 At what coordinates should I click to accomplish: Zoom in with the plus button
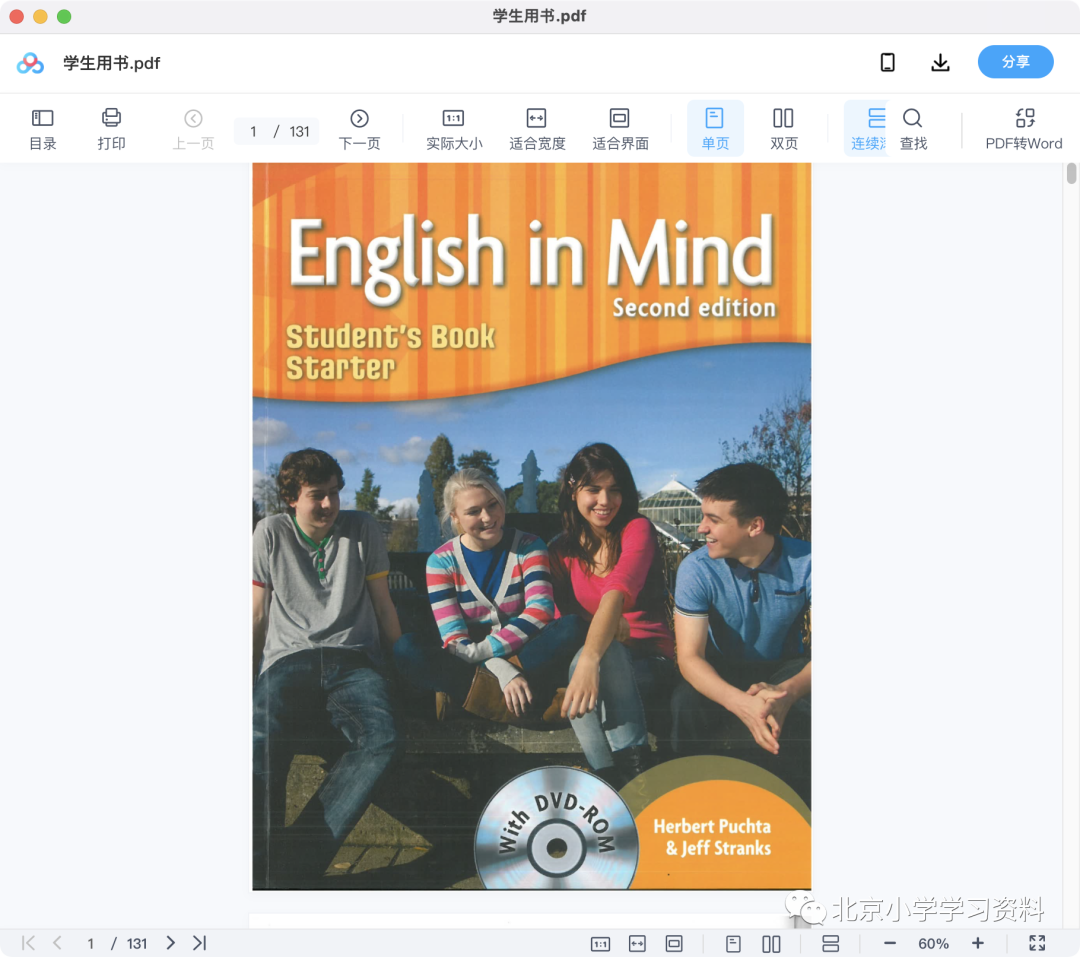(x=977, y=943)
